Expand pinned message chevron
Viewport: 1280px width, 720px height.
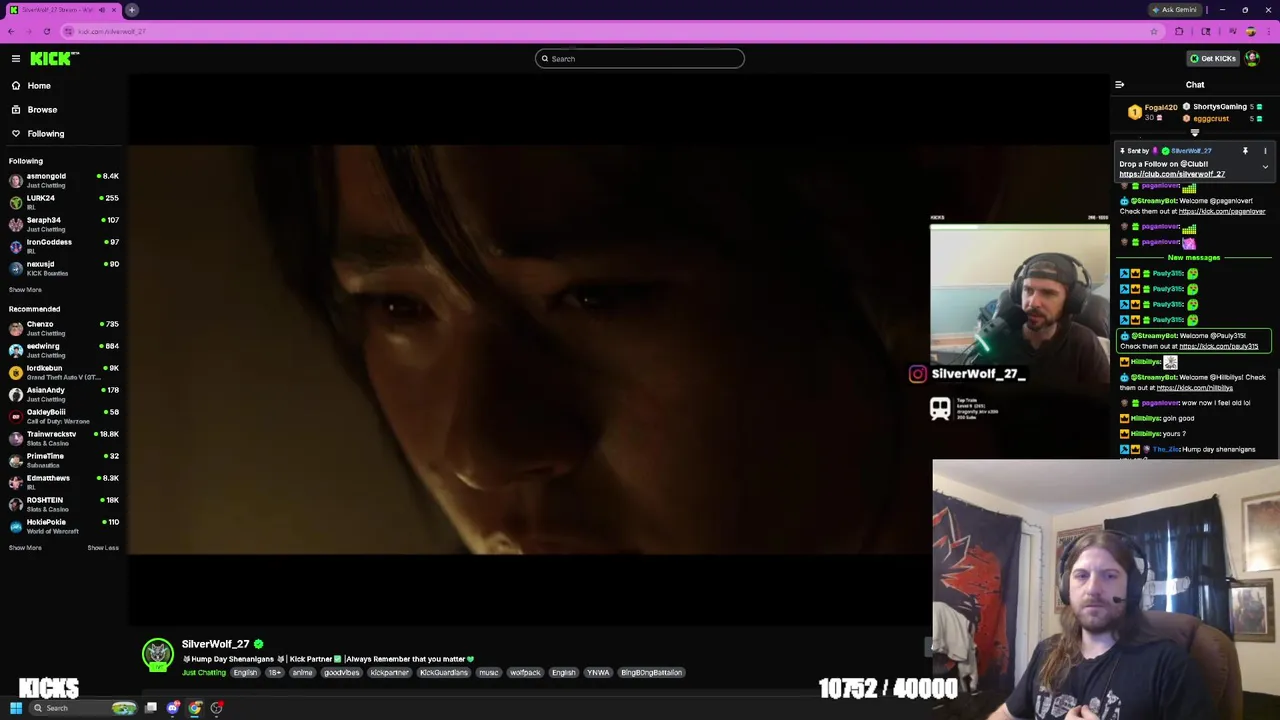(x=1265, y=167)
